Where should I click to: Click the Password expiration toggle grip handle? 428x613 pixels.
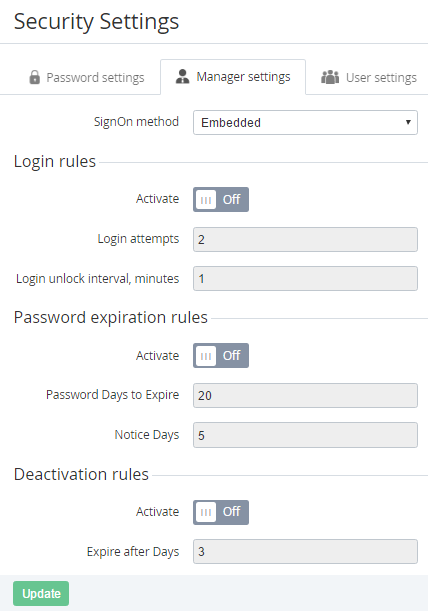coord(206,356)
